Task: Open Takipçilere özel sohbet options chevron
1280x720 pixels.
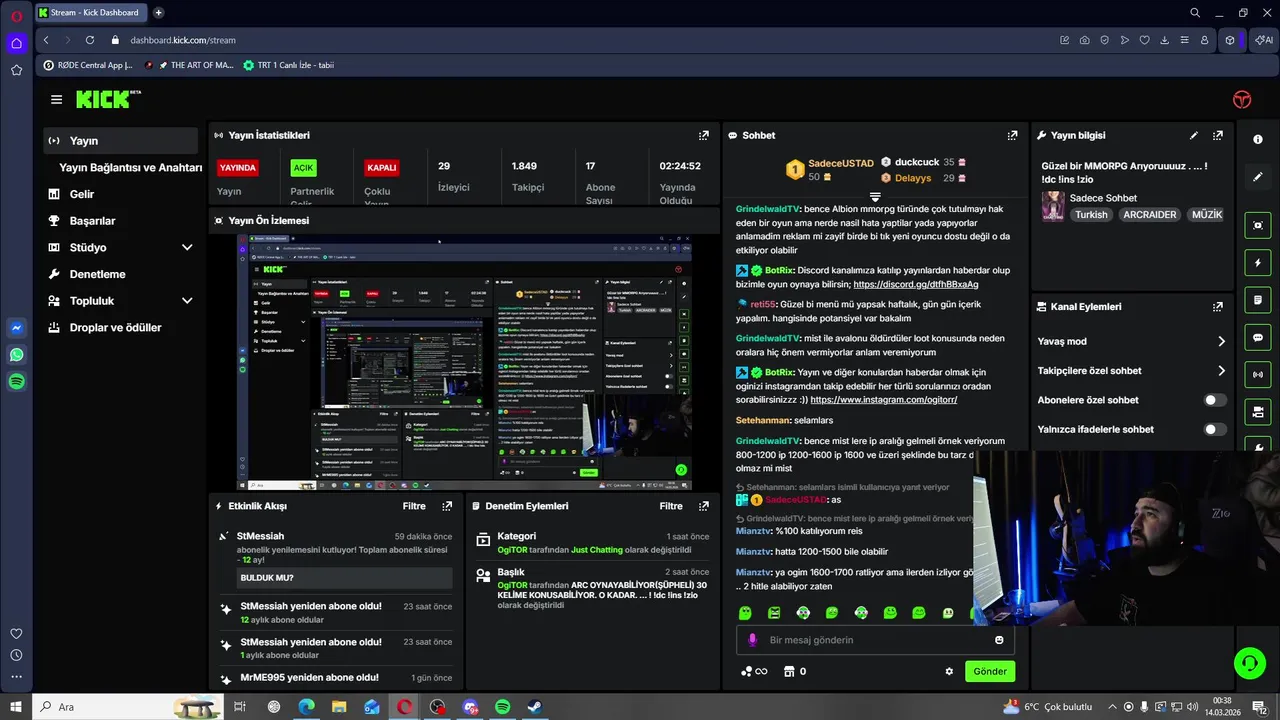Action: [1221, 371]
